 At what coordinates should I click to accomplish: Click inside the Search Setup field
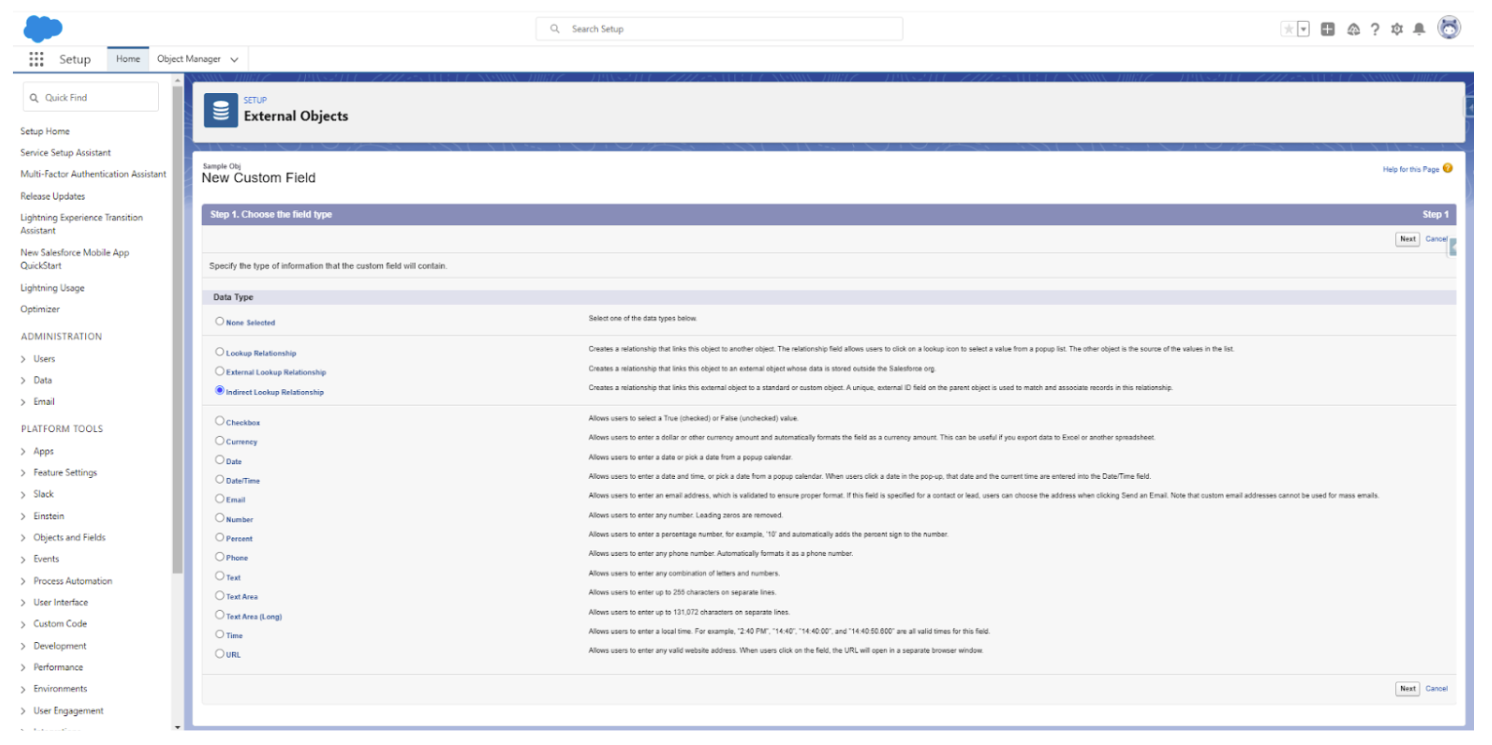(719, 29)
